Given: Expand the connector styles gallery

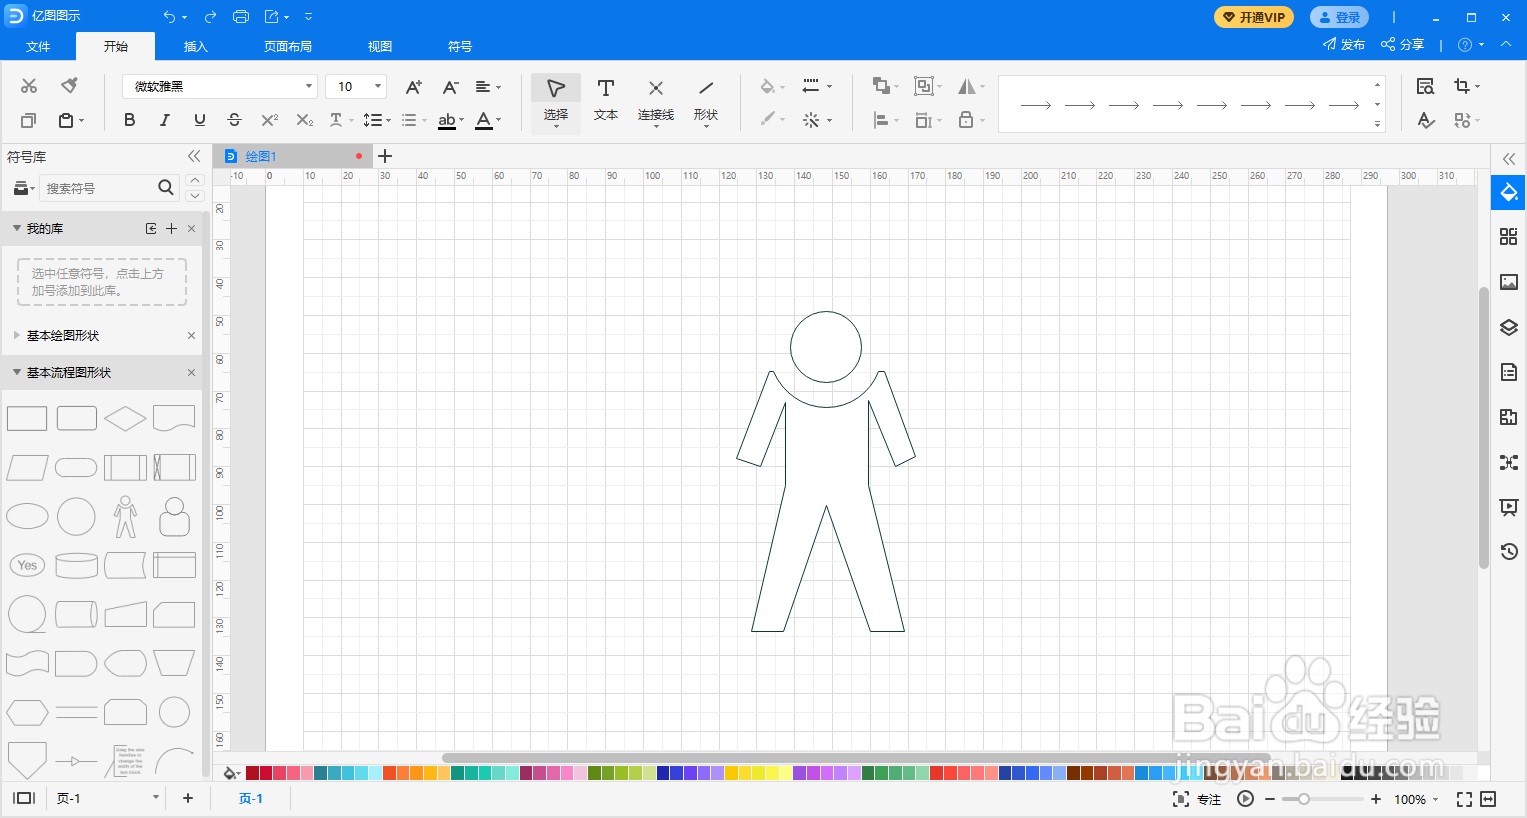Looking at the screenshot, I should 1377,125.
